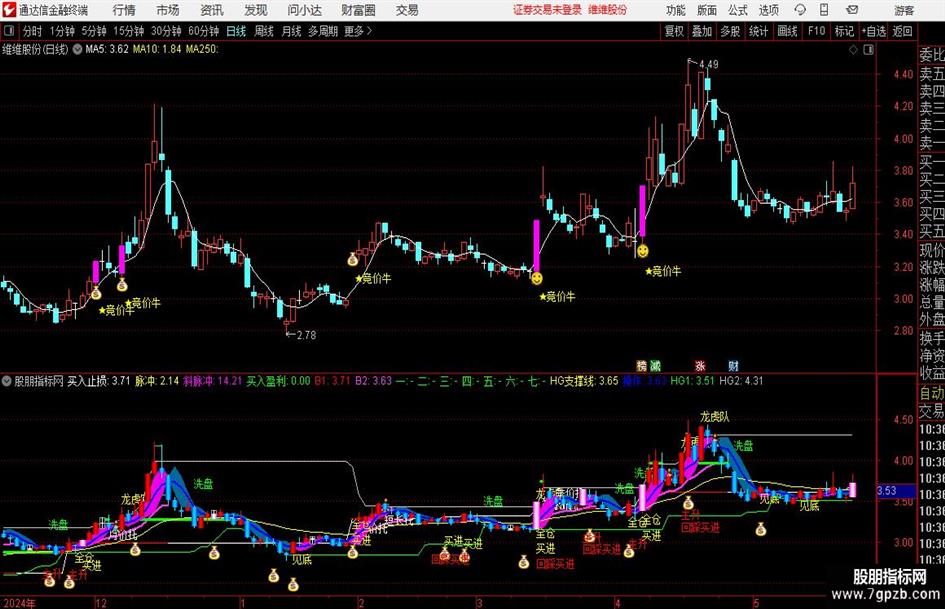Open the 交易 menu

(x=407, y=10)
